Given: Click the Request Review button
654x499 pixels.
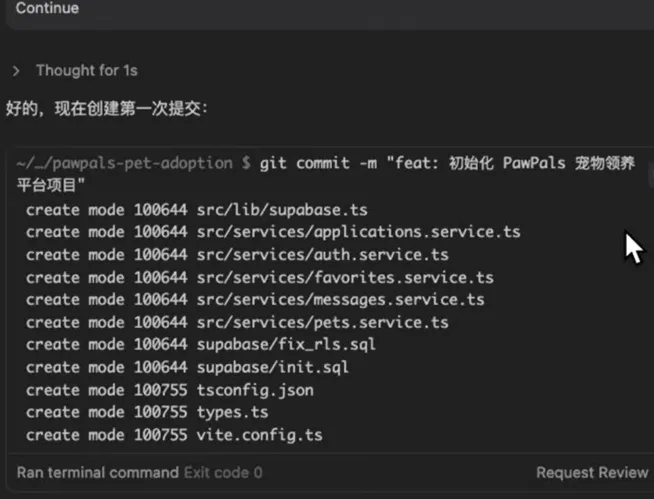Looking at the screenshot, I should [592, 472].
